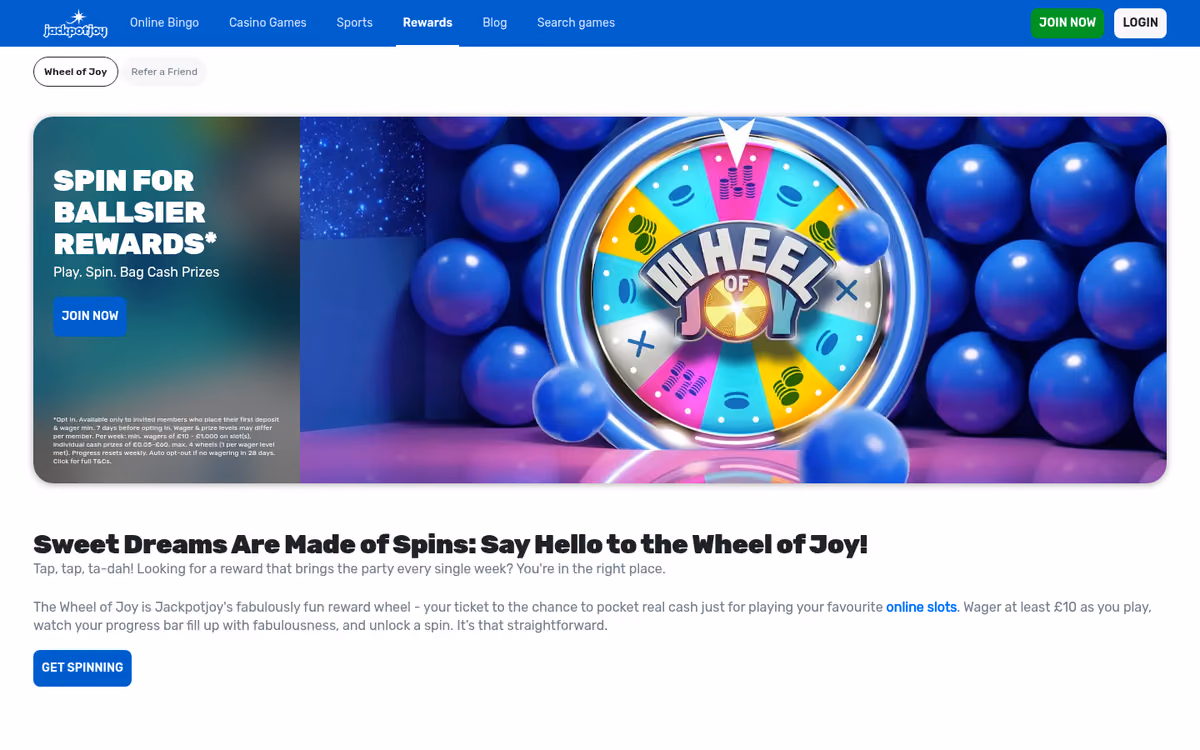The height and width of the screenshot is (750, 1200).
Task: Visit the Blog page
Action: point(495,22)
